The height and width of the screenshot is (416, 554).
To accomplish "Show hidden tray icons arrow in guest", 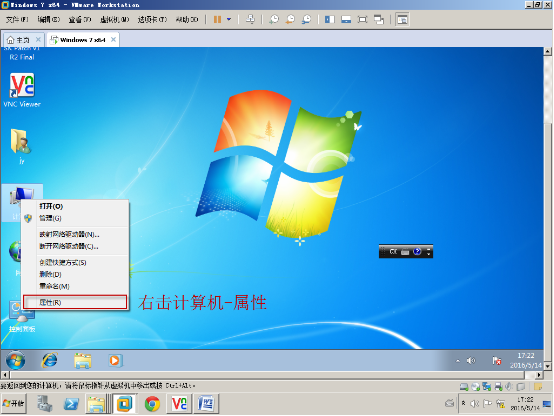I will 458,361.
